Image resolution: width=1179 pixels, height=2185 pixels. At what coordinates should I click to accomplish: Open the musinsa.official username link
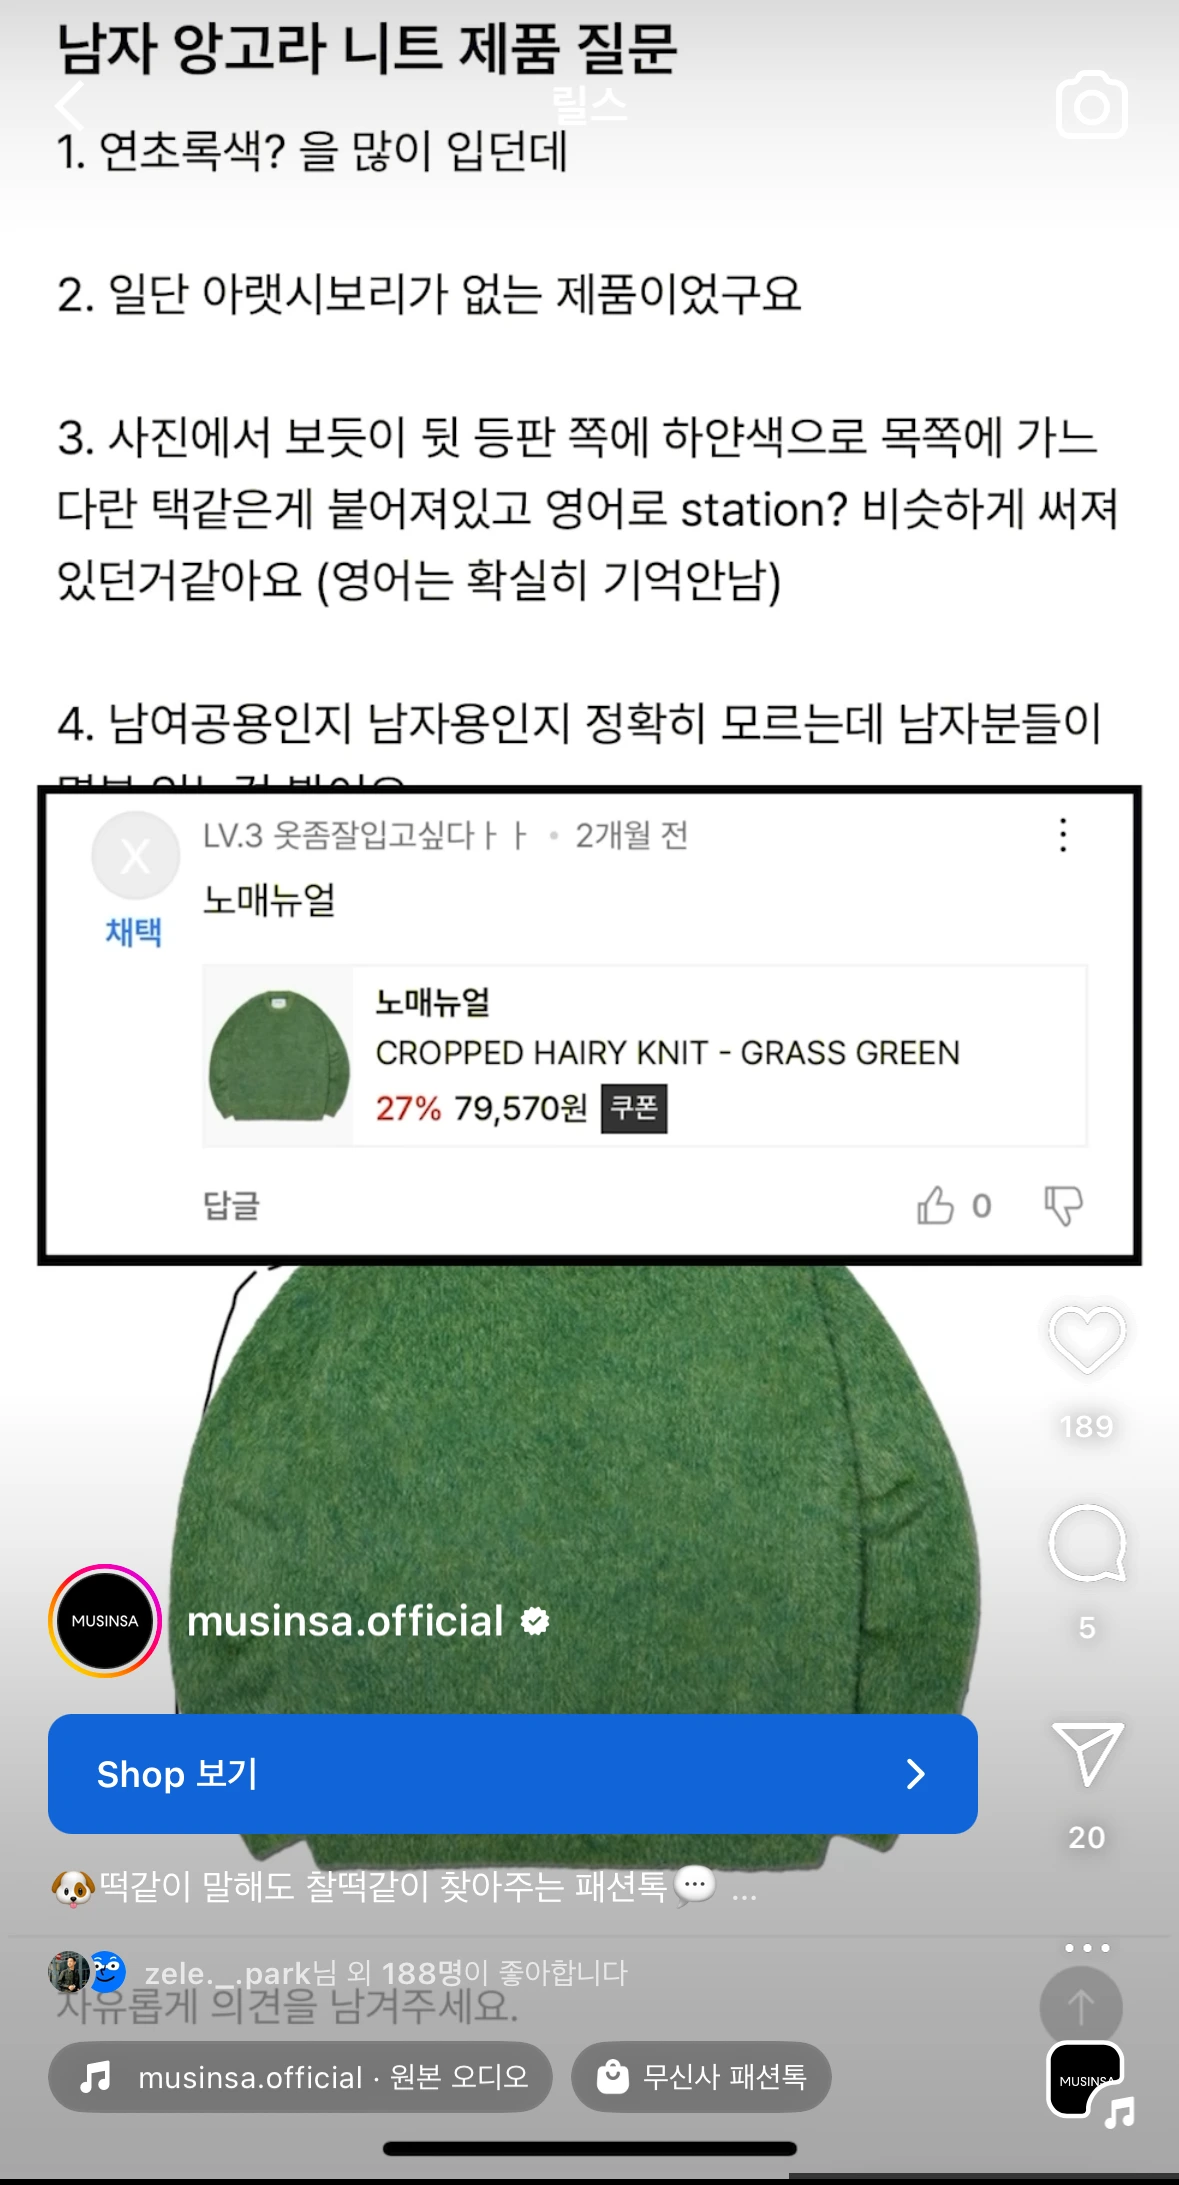[345, 1621]
